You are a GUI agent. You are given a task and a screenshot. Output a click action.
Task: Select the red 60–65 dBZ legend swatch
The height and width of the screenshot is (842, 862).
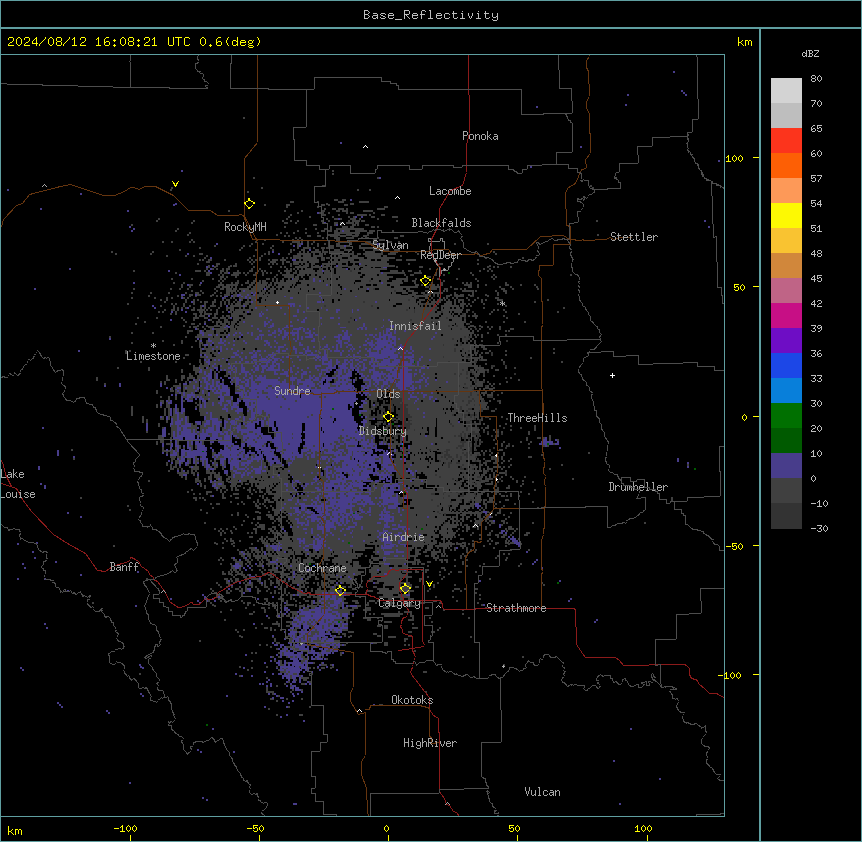pyautogui.click(x=786, y=141)
